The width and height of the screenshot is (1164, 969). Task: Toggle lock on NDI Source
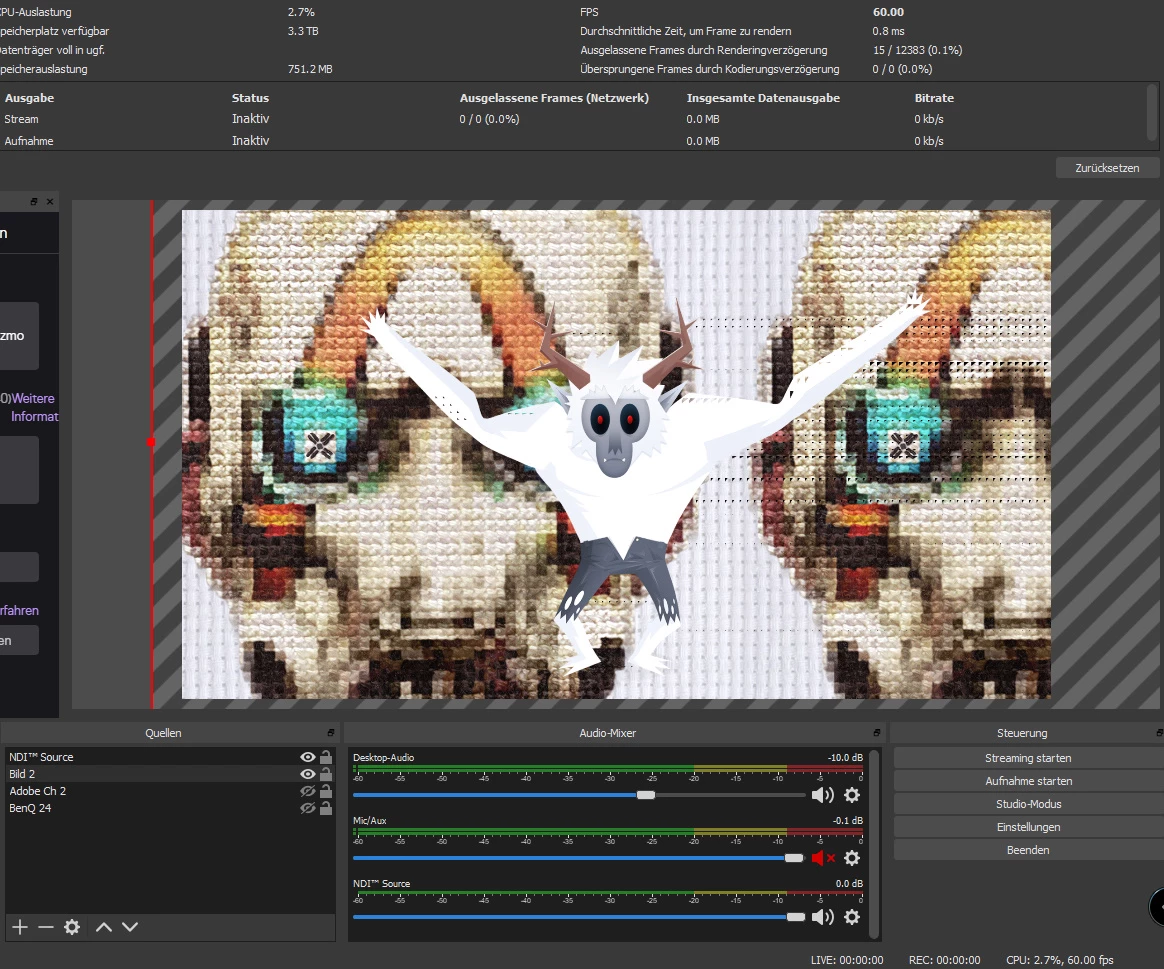pyautogui.click(x=326, y=757)
